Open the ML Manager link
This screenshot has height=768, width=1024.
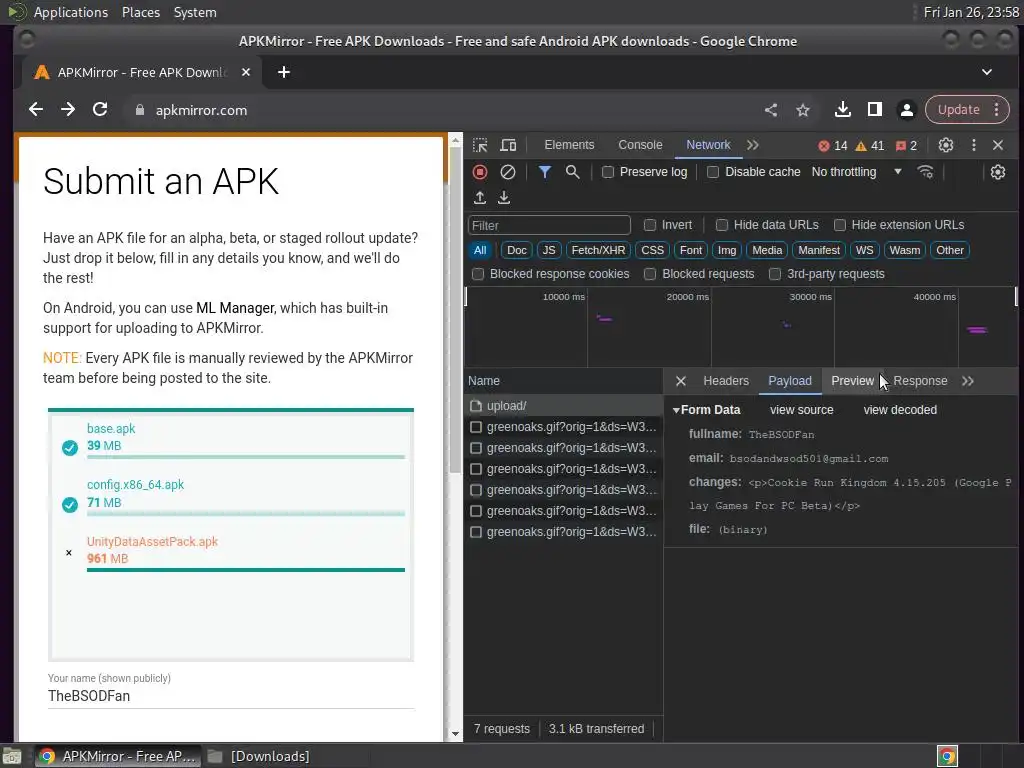pos(235,308)
